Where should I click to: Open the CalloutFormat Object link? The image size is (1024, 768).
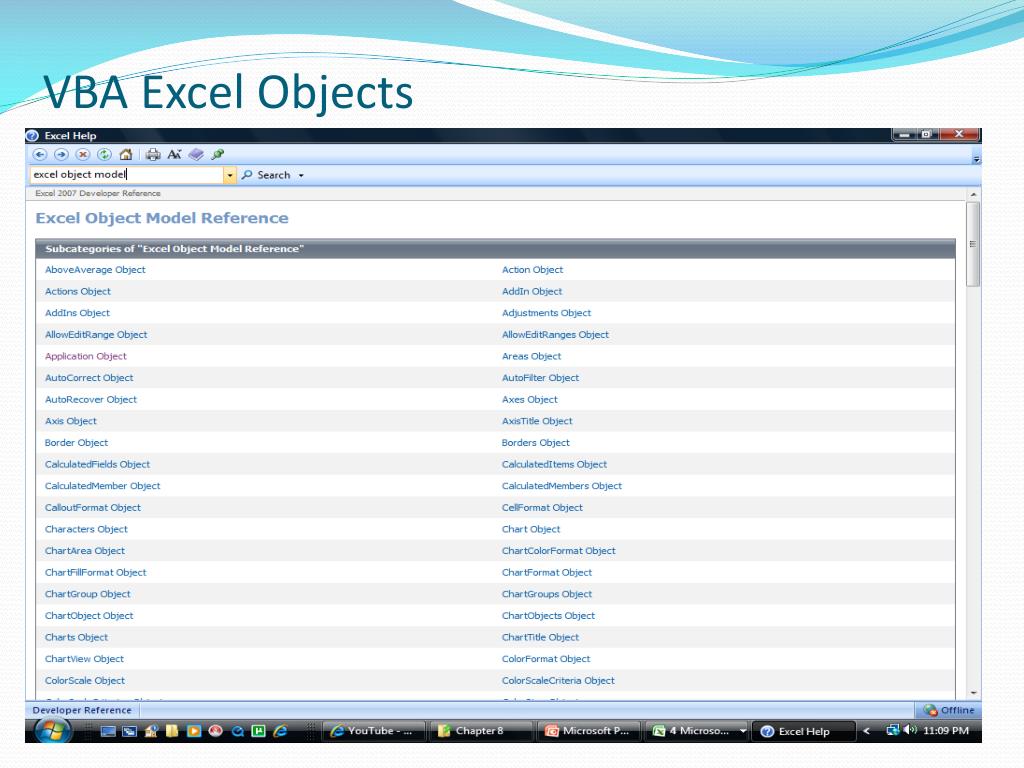[x=93, y=507]
